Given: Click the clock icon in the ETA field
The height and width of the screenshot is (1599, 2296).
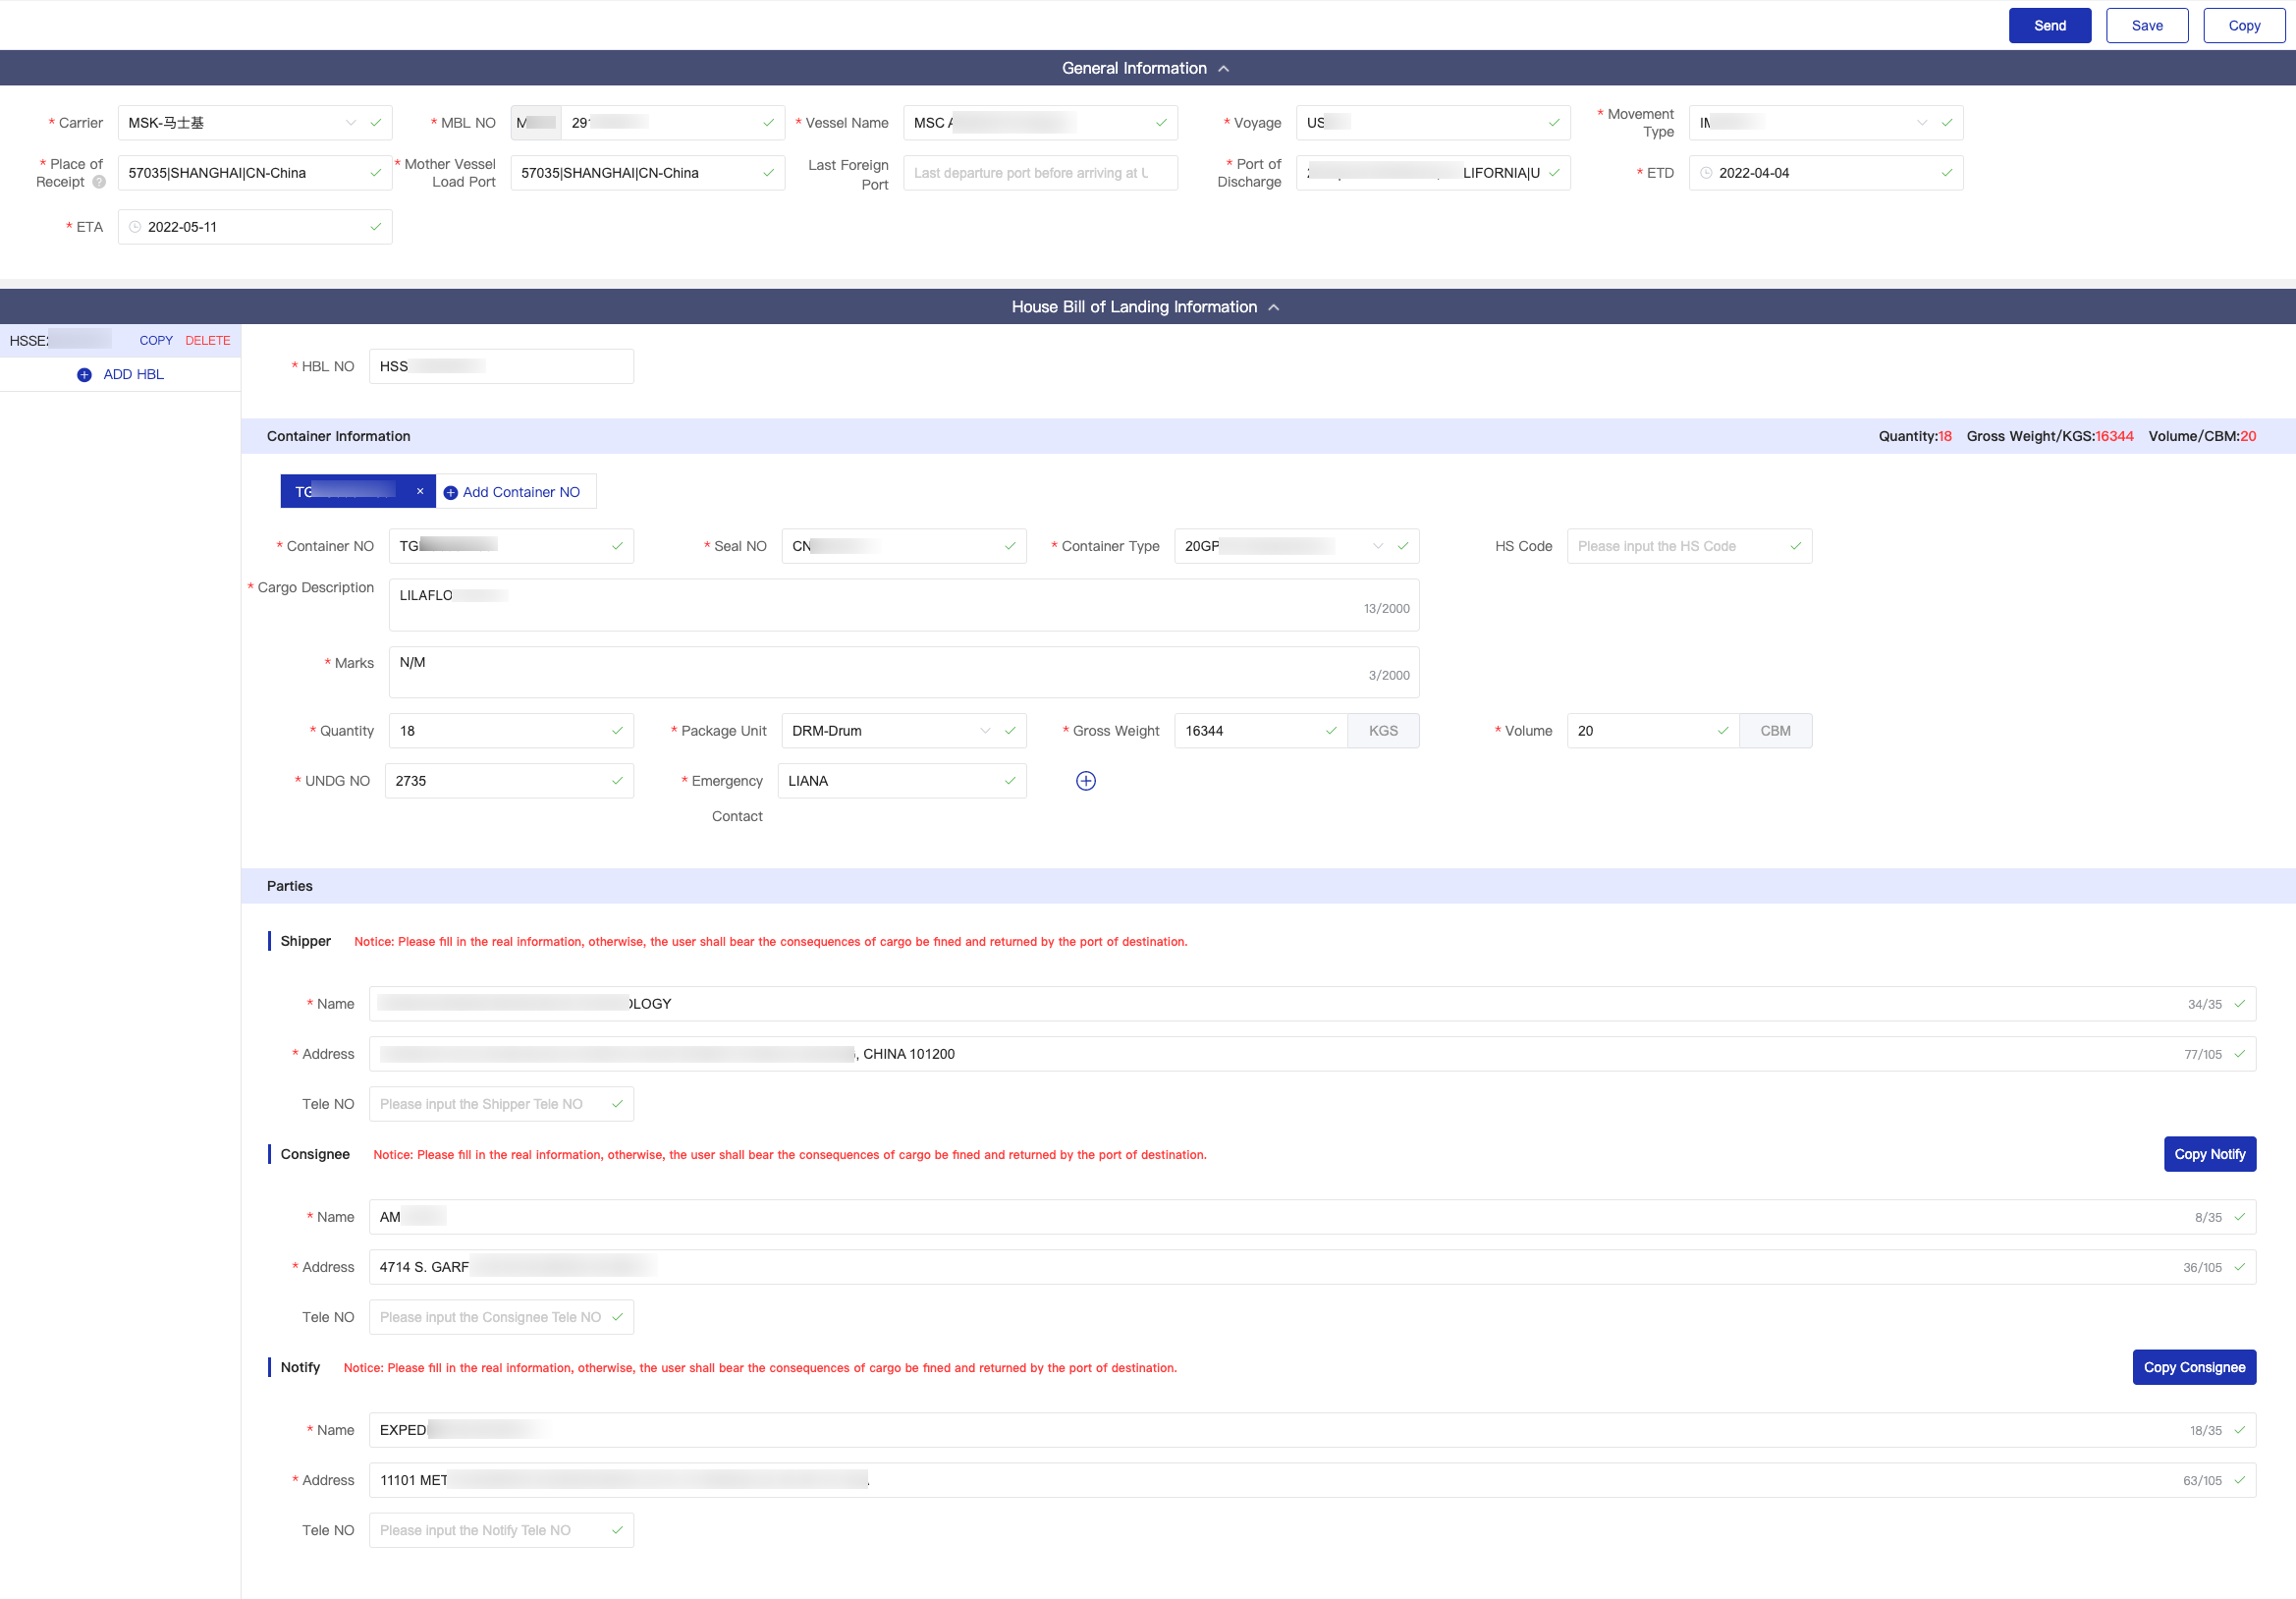Looking at the screenshot, I should pos(135,227).
